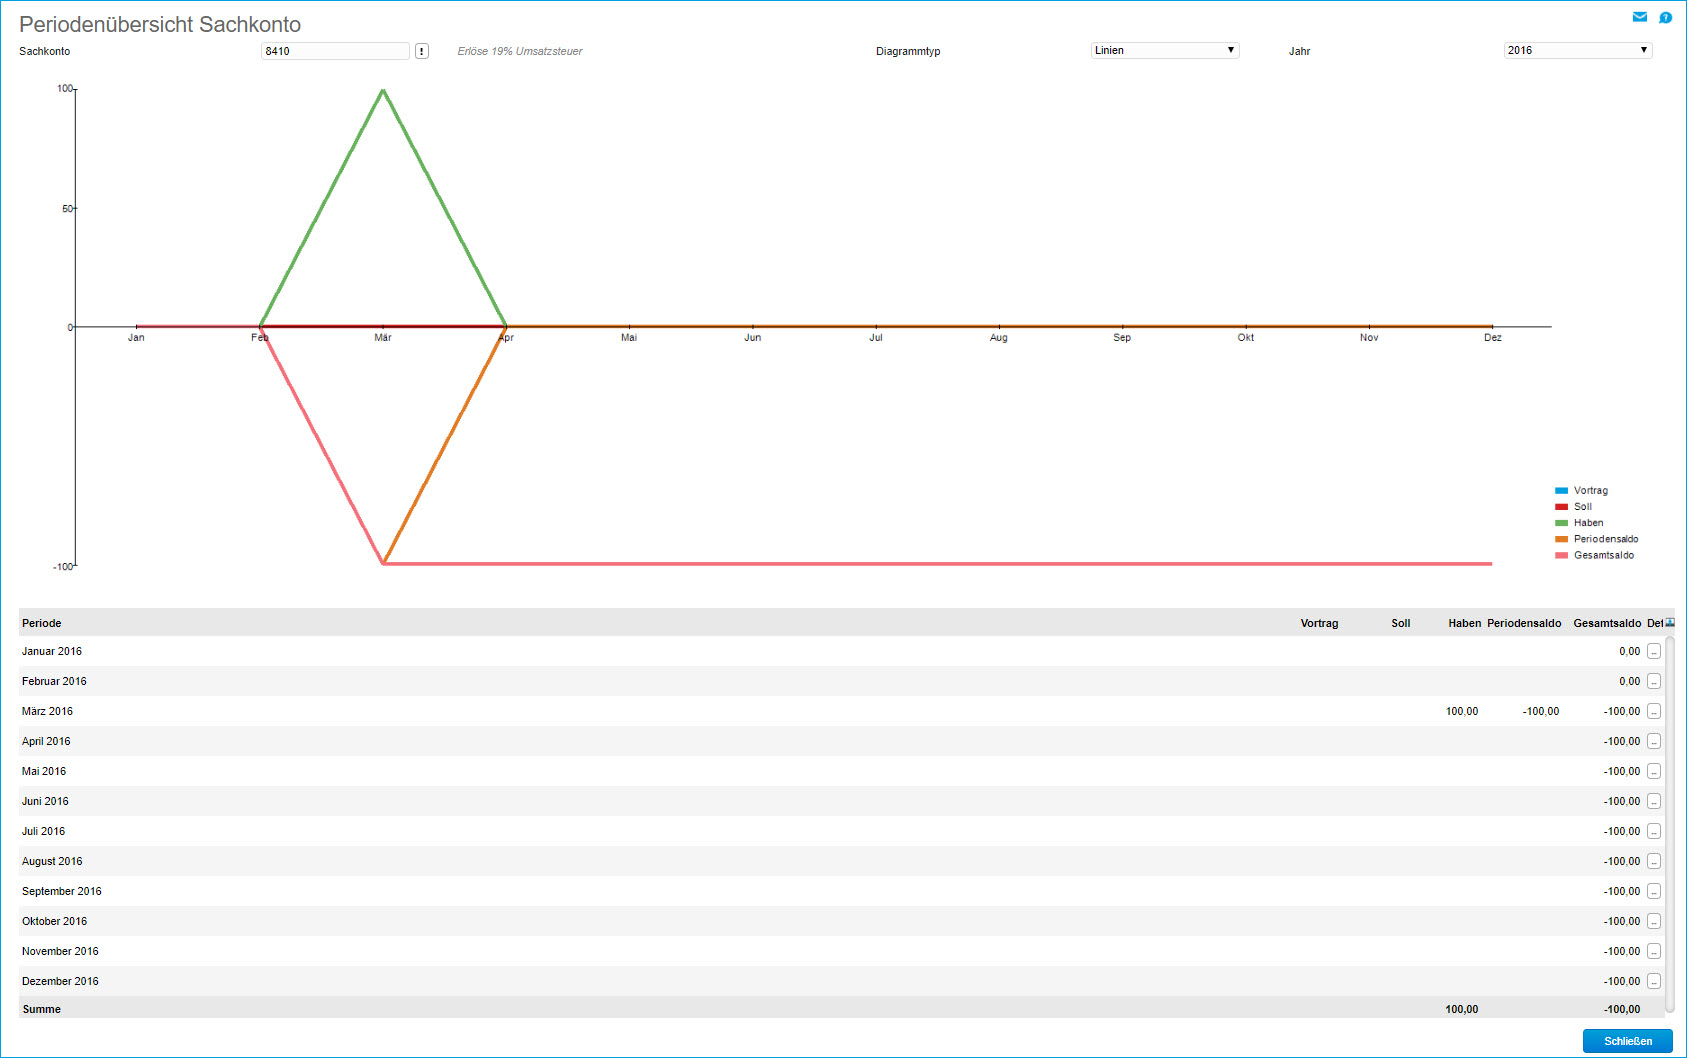Click the red Soll legend color swatch

[1561, 507]
